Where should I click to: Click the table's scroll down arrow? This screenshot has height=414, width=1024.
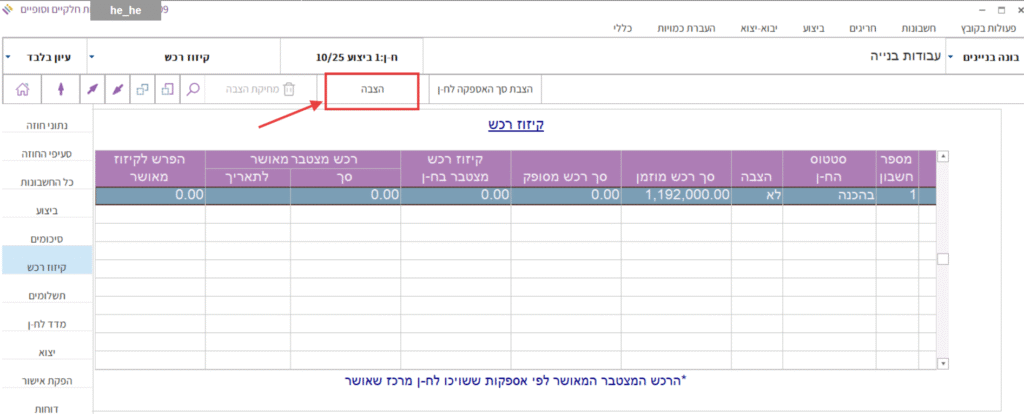[x=941, y=363]
